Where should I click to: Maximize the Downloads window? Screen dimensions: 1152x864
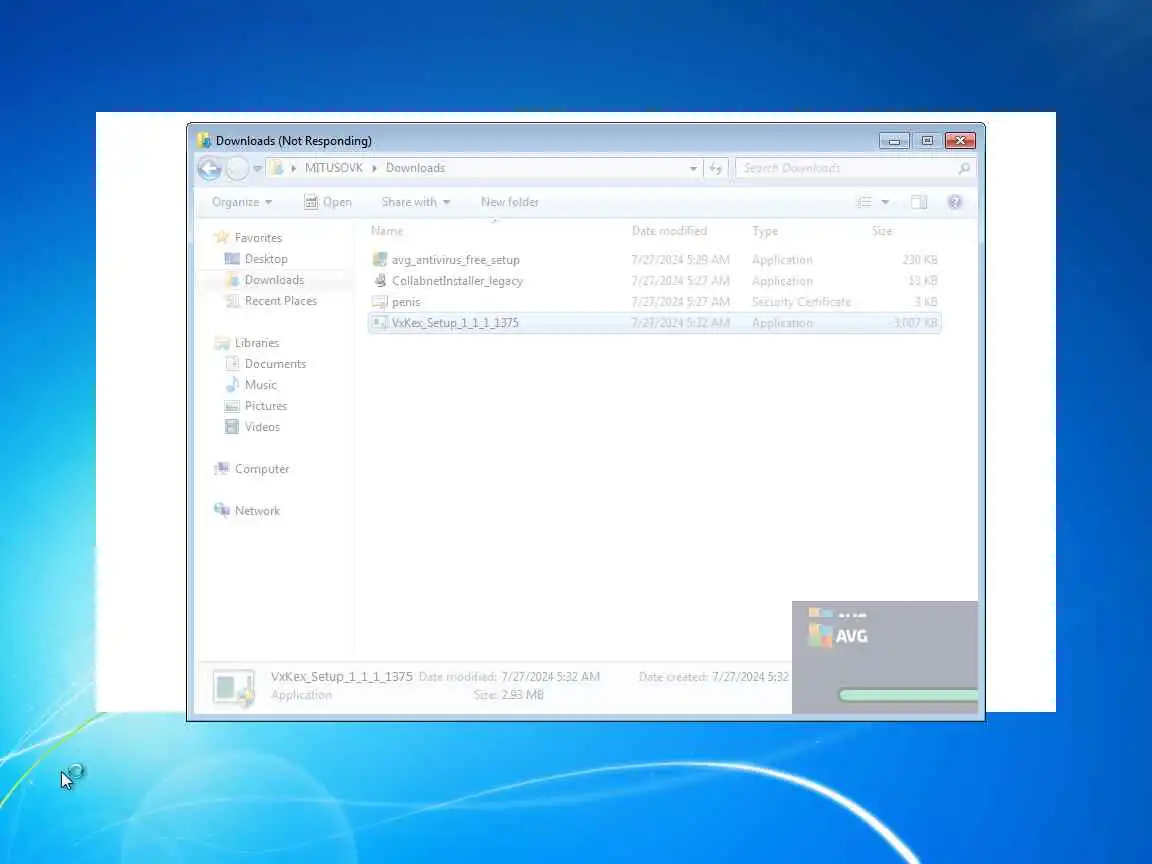927,140
